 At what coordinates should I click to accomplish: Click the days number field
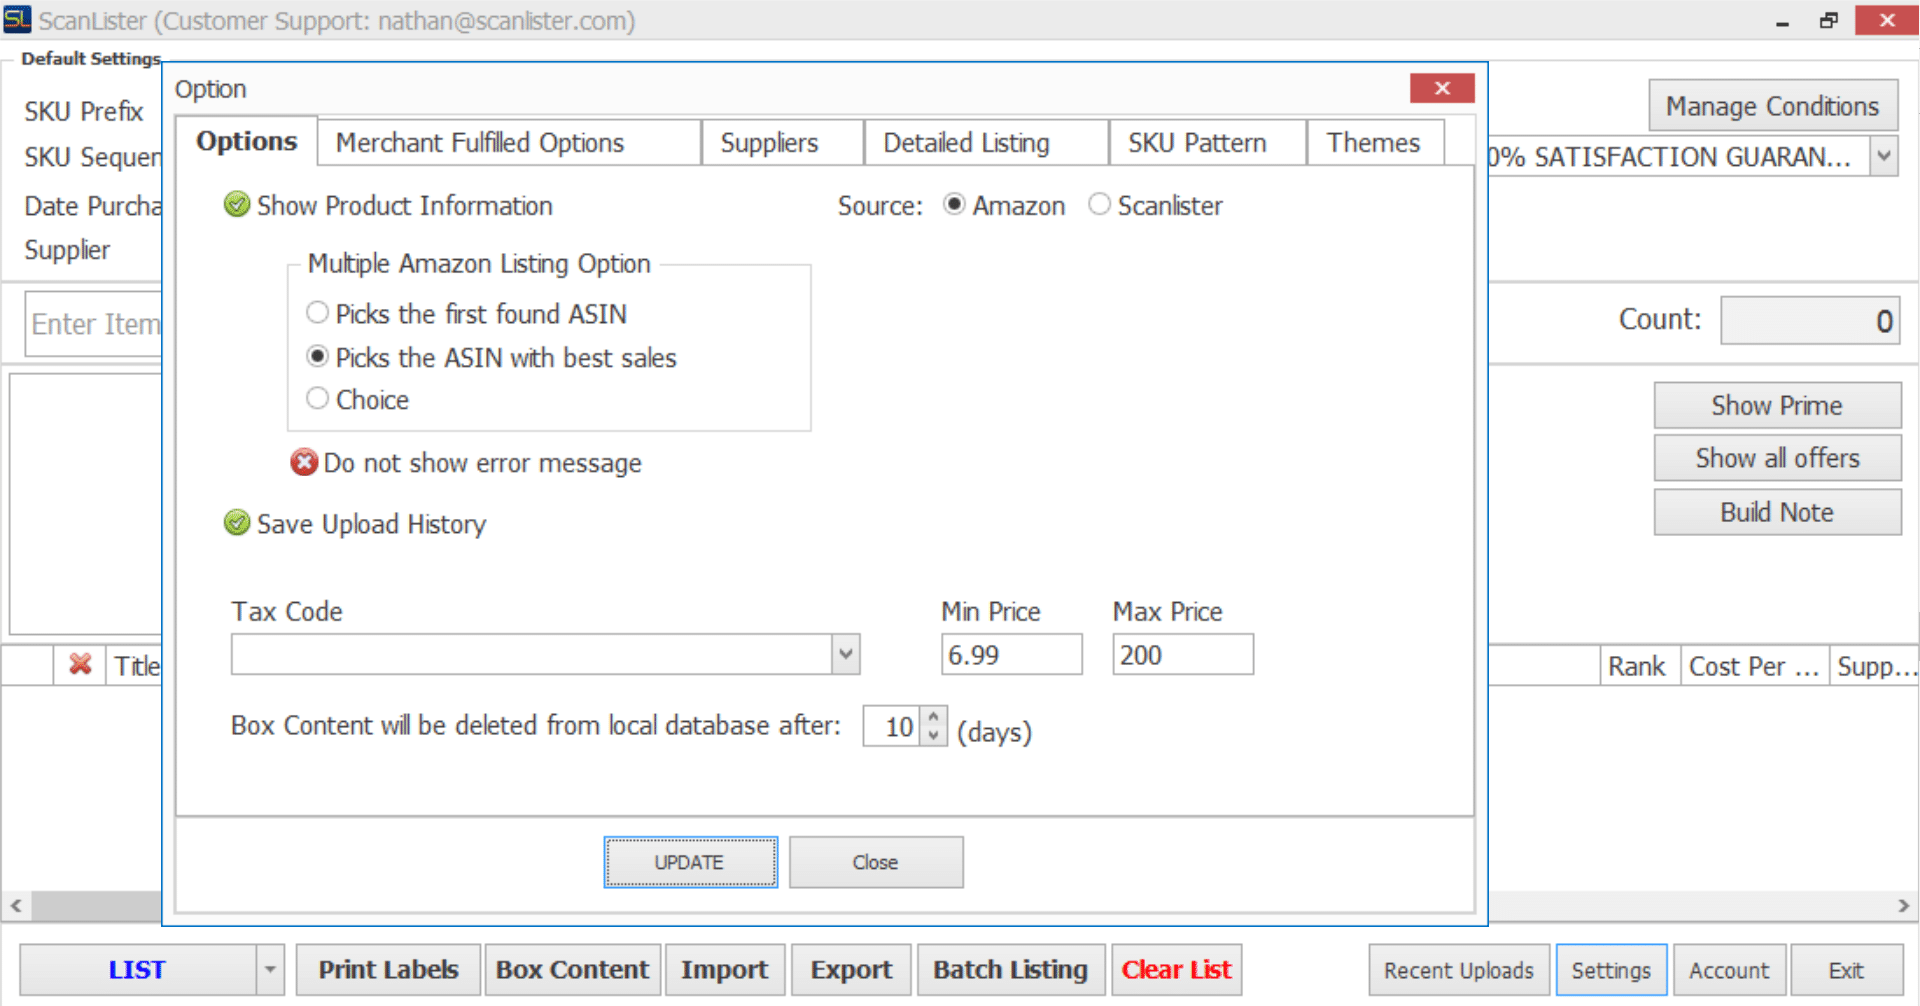(x=892, y=727)
